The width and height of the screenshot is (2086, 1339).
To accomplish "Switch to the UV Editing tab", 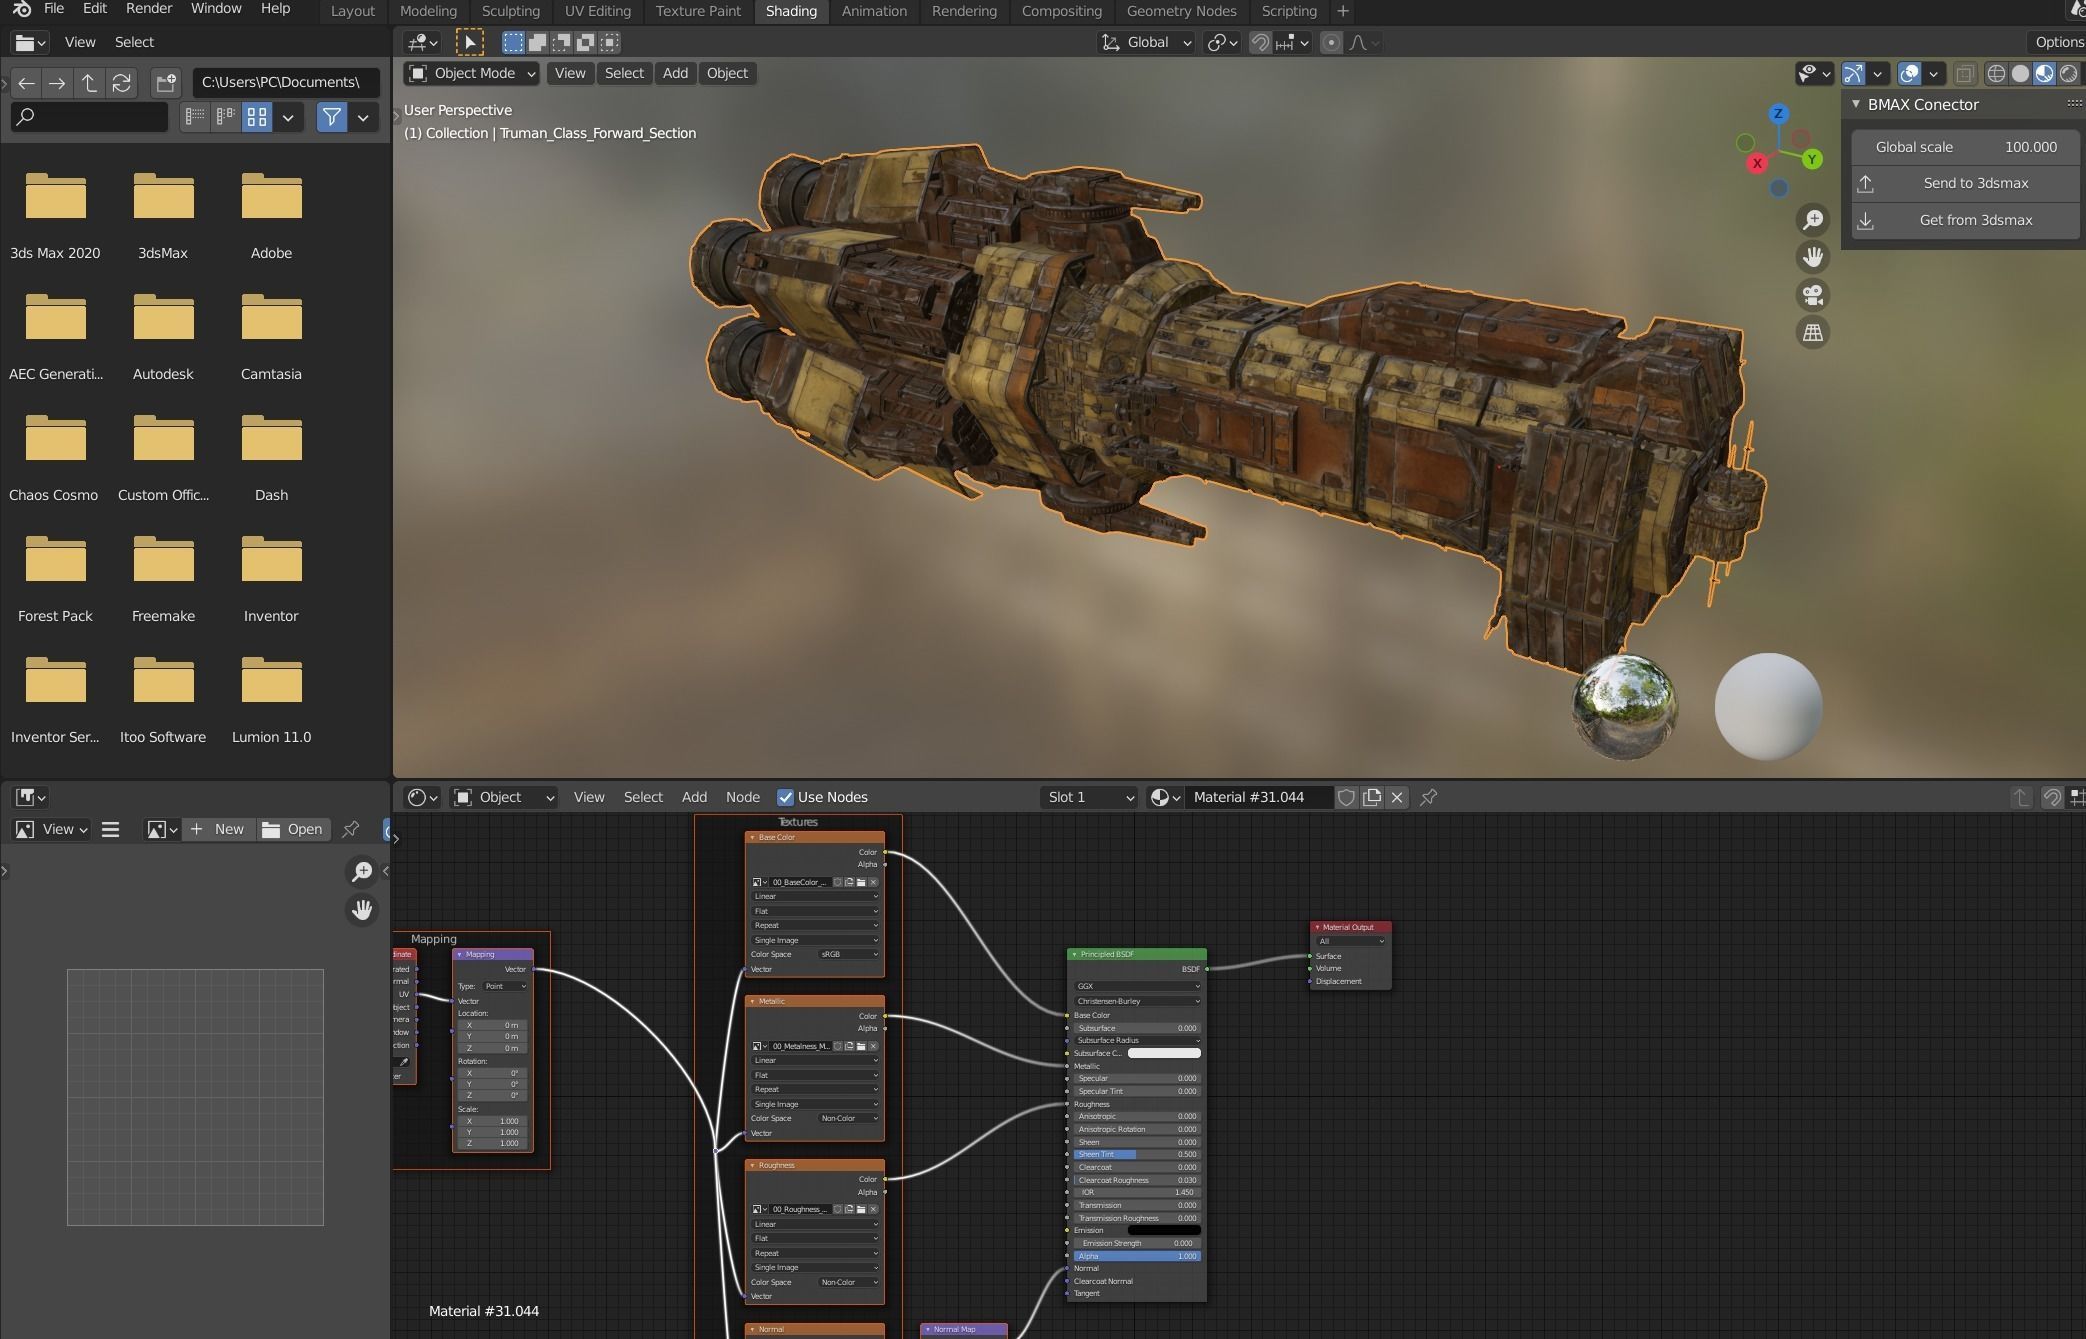I will [597, 11].
